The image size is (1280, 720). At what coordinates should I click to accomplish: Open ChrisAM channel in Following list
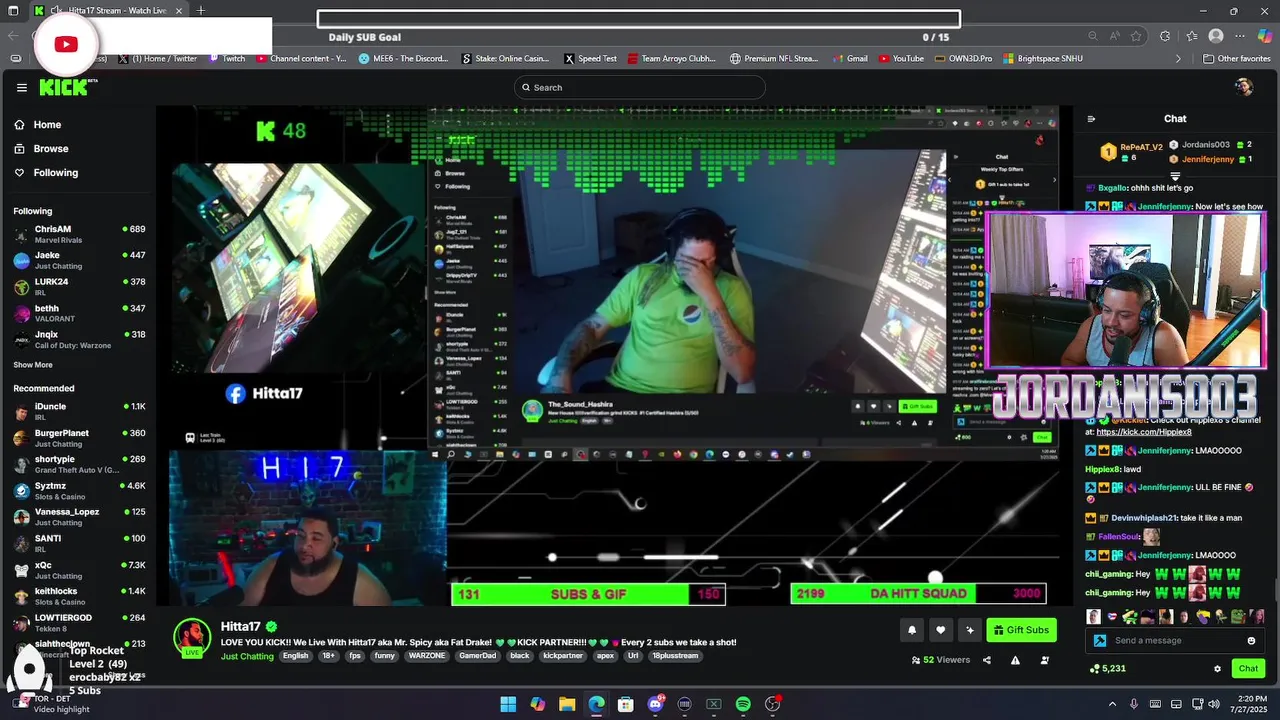(79, 233)
